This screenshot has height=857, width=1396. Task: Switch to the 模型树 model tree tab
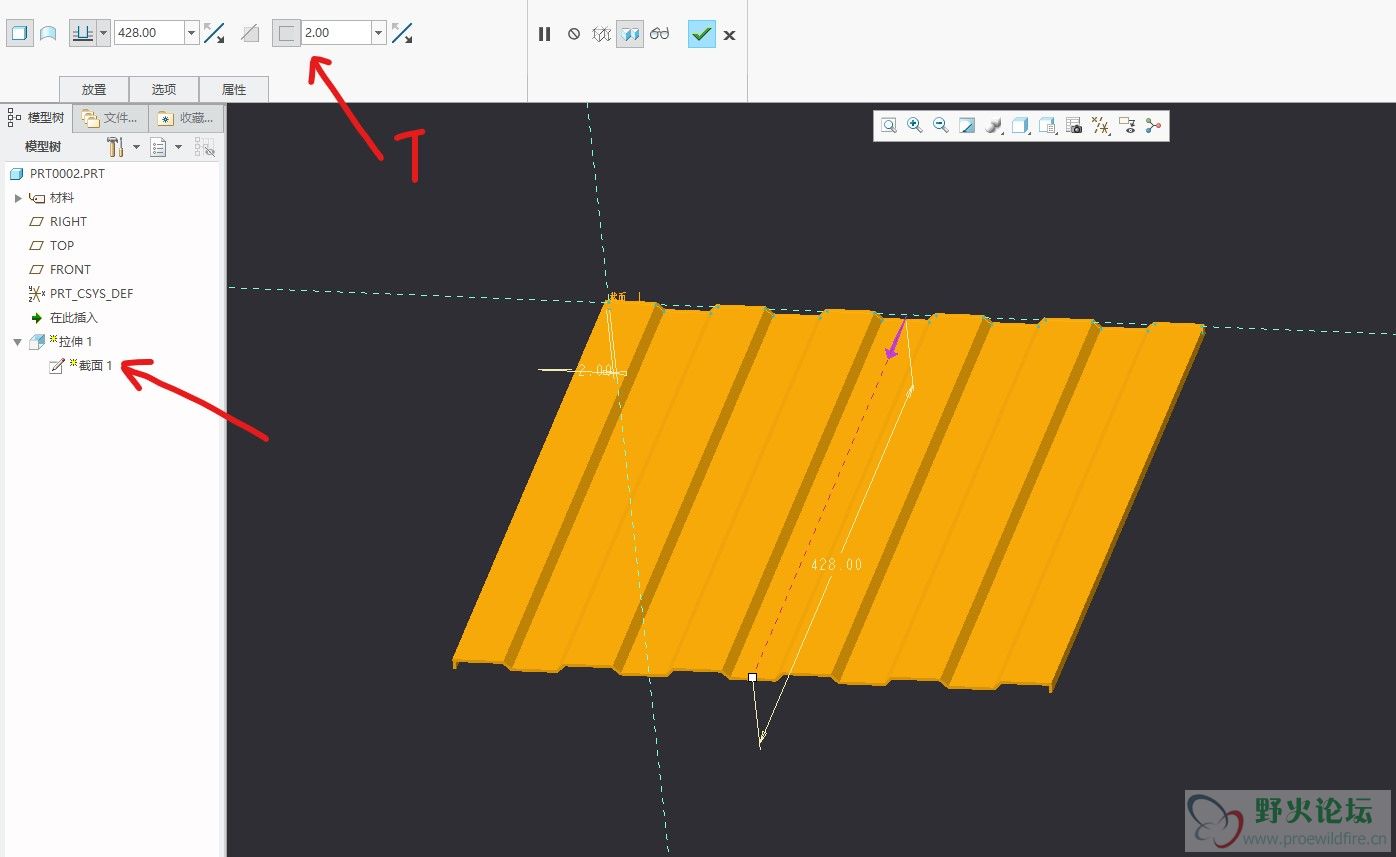tap(37, 118)
